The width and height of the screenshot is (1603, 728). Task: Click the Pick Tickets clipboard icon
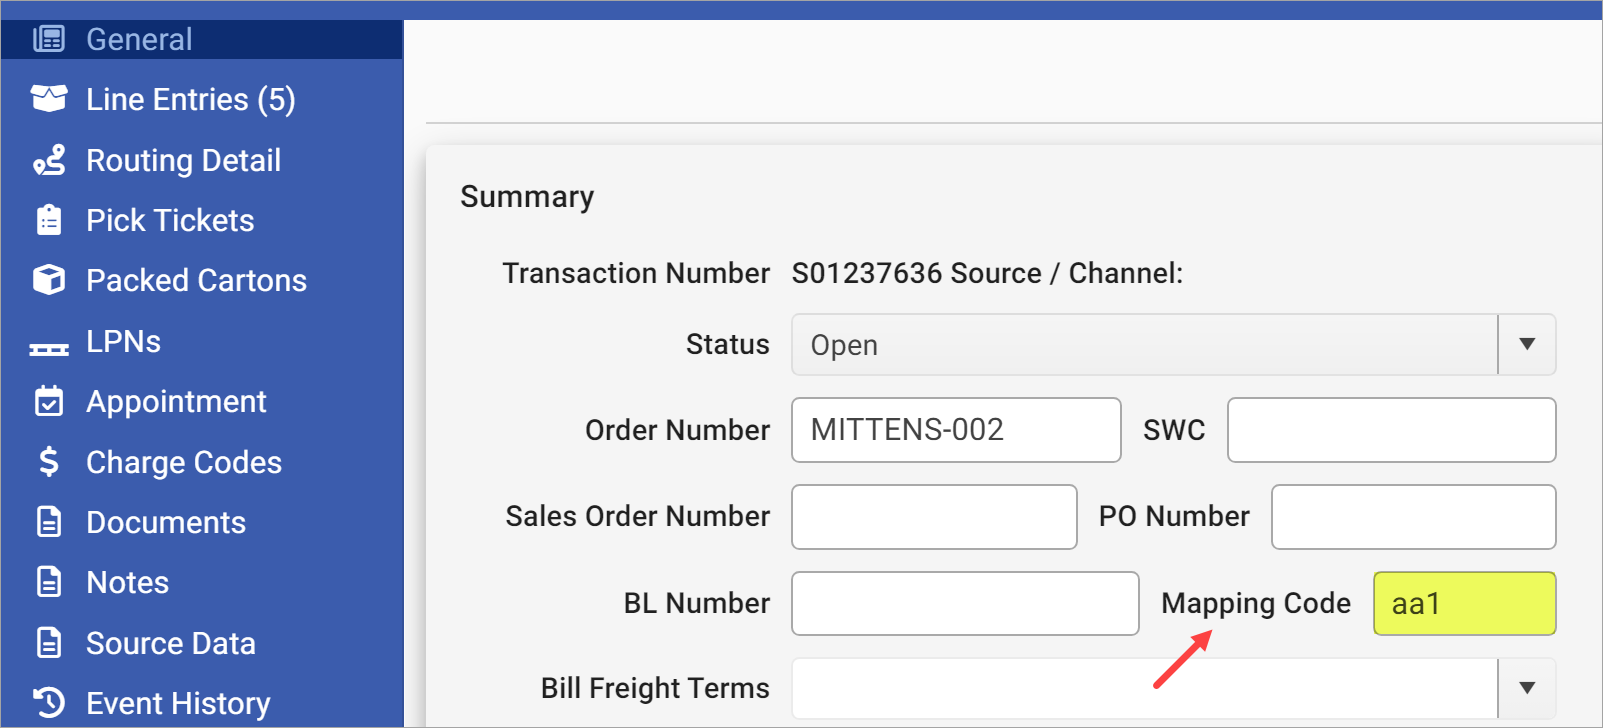click(48, 220)
